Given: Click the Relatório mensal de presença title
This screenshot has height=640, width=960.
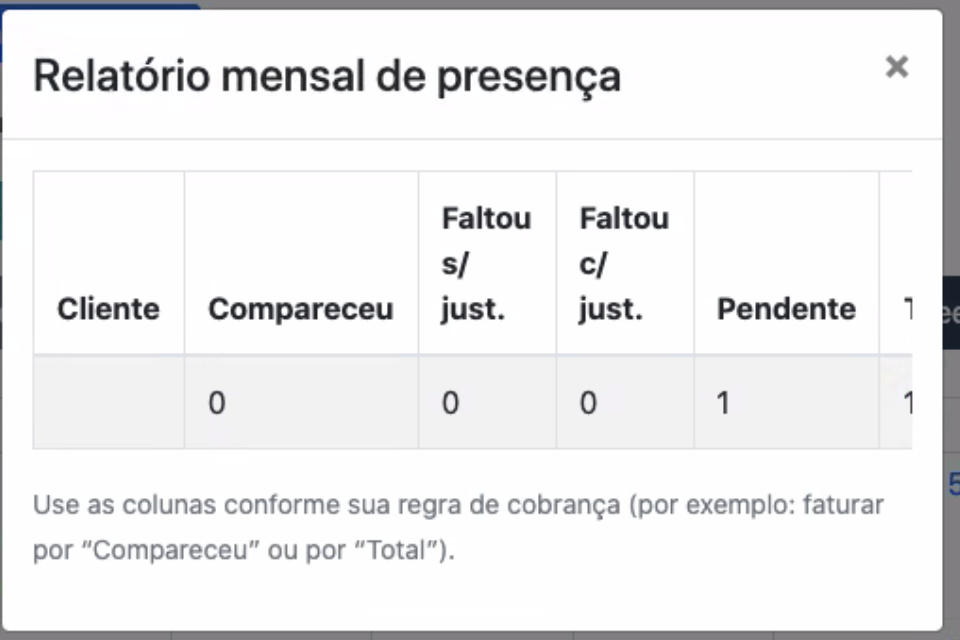Looking at the screenshot, I should (327, 76).
